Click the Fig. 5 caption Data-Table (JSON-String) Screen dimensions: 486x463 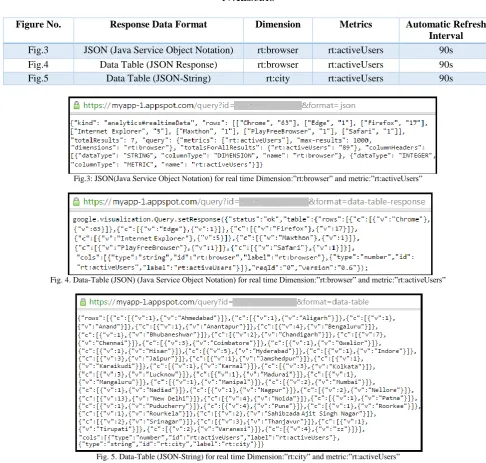(248, 457)
